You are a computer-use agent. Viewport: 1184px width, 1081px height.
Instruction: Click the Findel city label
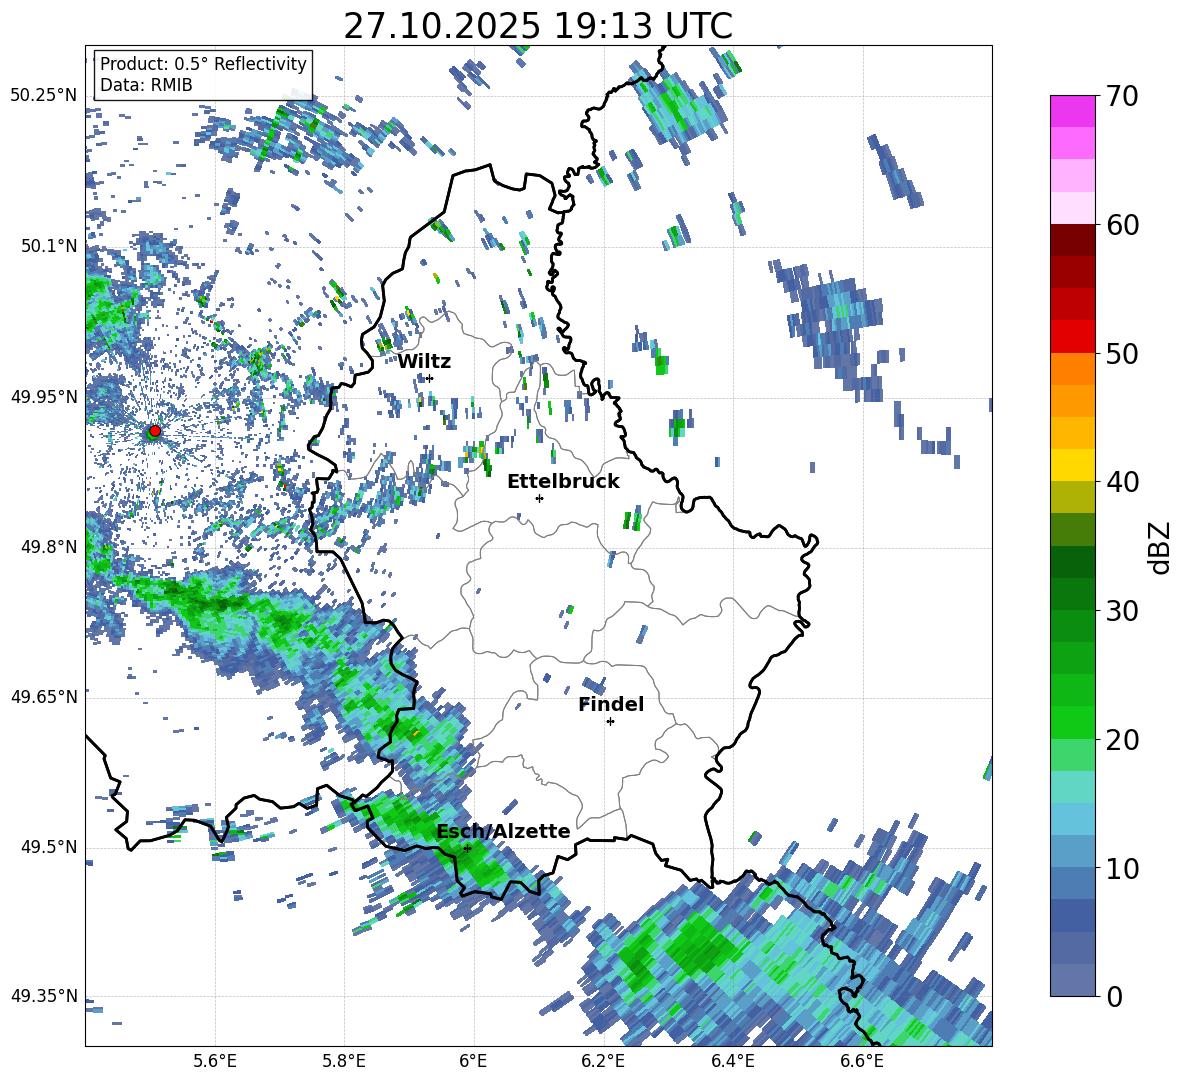[x=611, y=704]
